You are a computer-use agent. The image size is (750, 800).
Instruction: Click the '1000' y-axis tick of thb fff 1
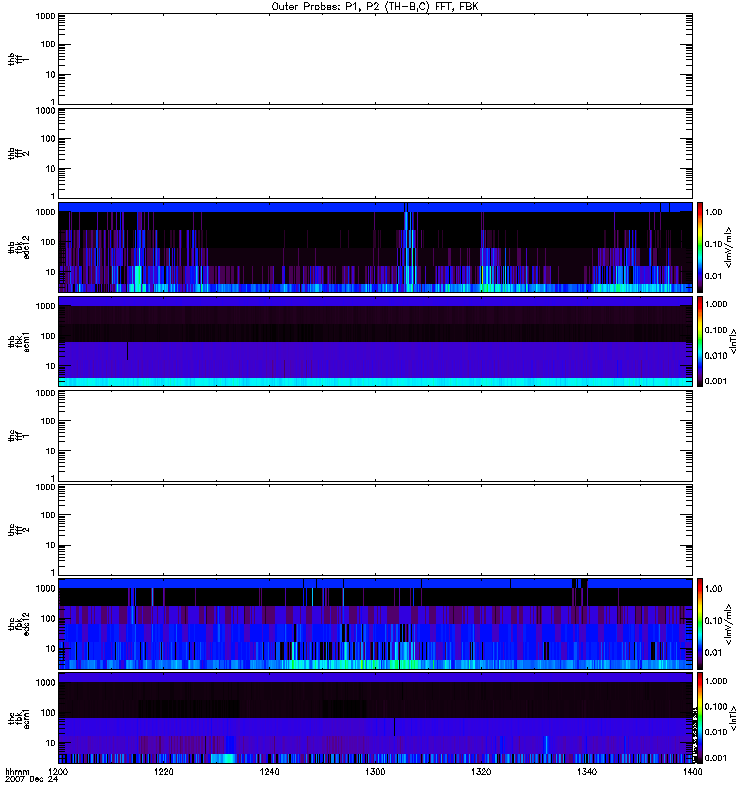[45, 16]
